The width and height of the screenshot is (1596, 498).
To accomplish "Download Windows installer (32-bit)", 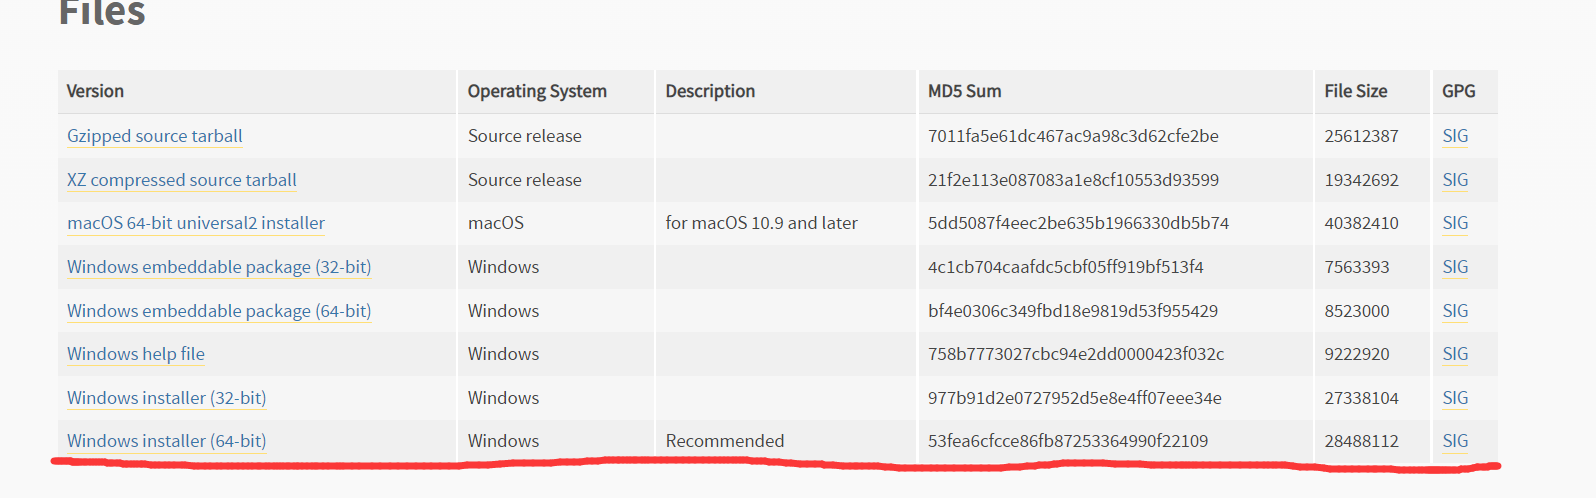I will click(166, 398).
